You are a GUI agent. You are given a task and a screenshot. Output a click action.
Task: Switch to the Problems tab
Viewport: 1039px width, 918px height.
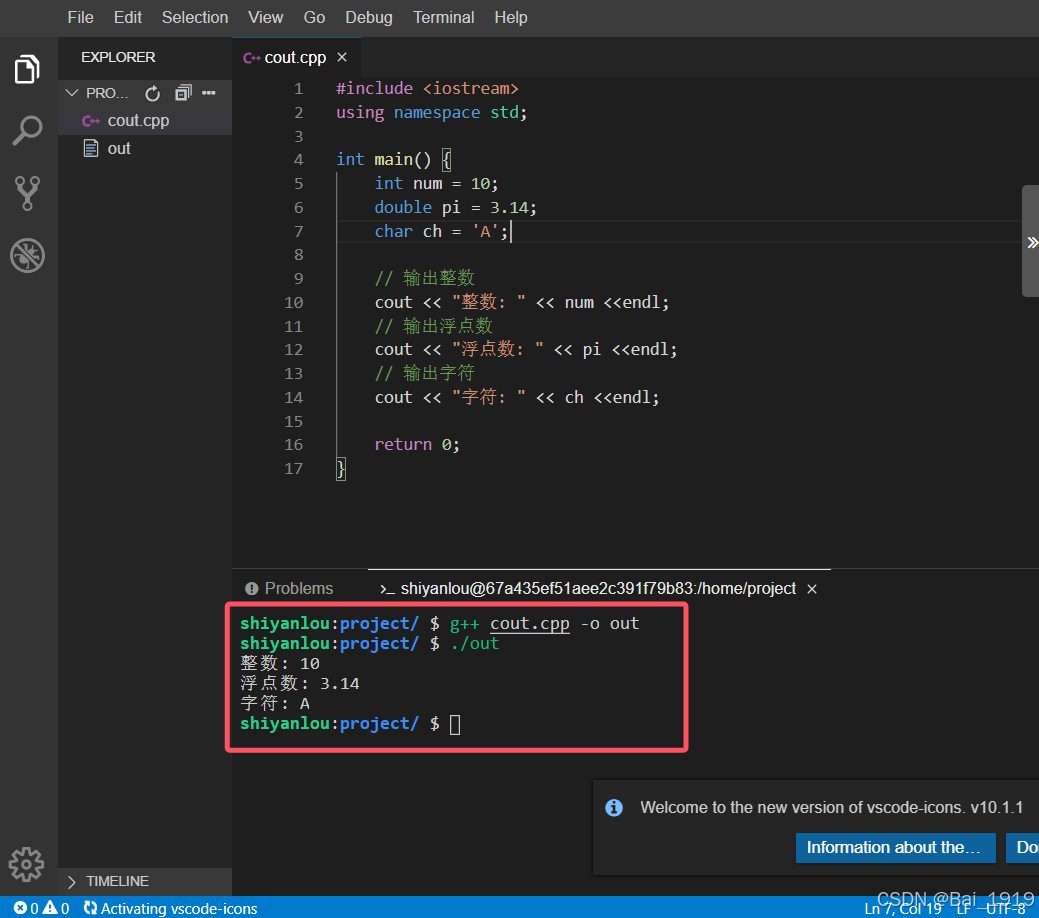click(299, 588)
